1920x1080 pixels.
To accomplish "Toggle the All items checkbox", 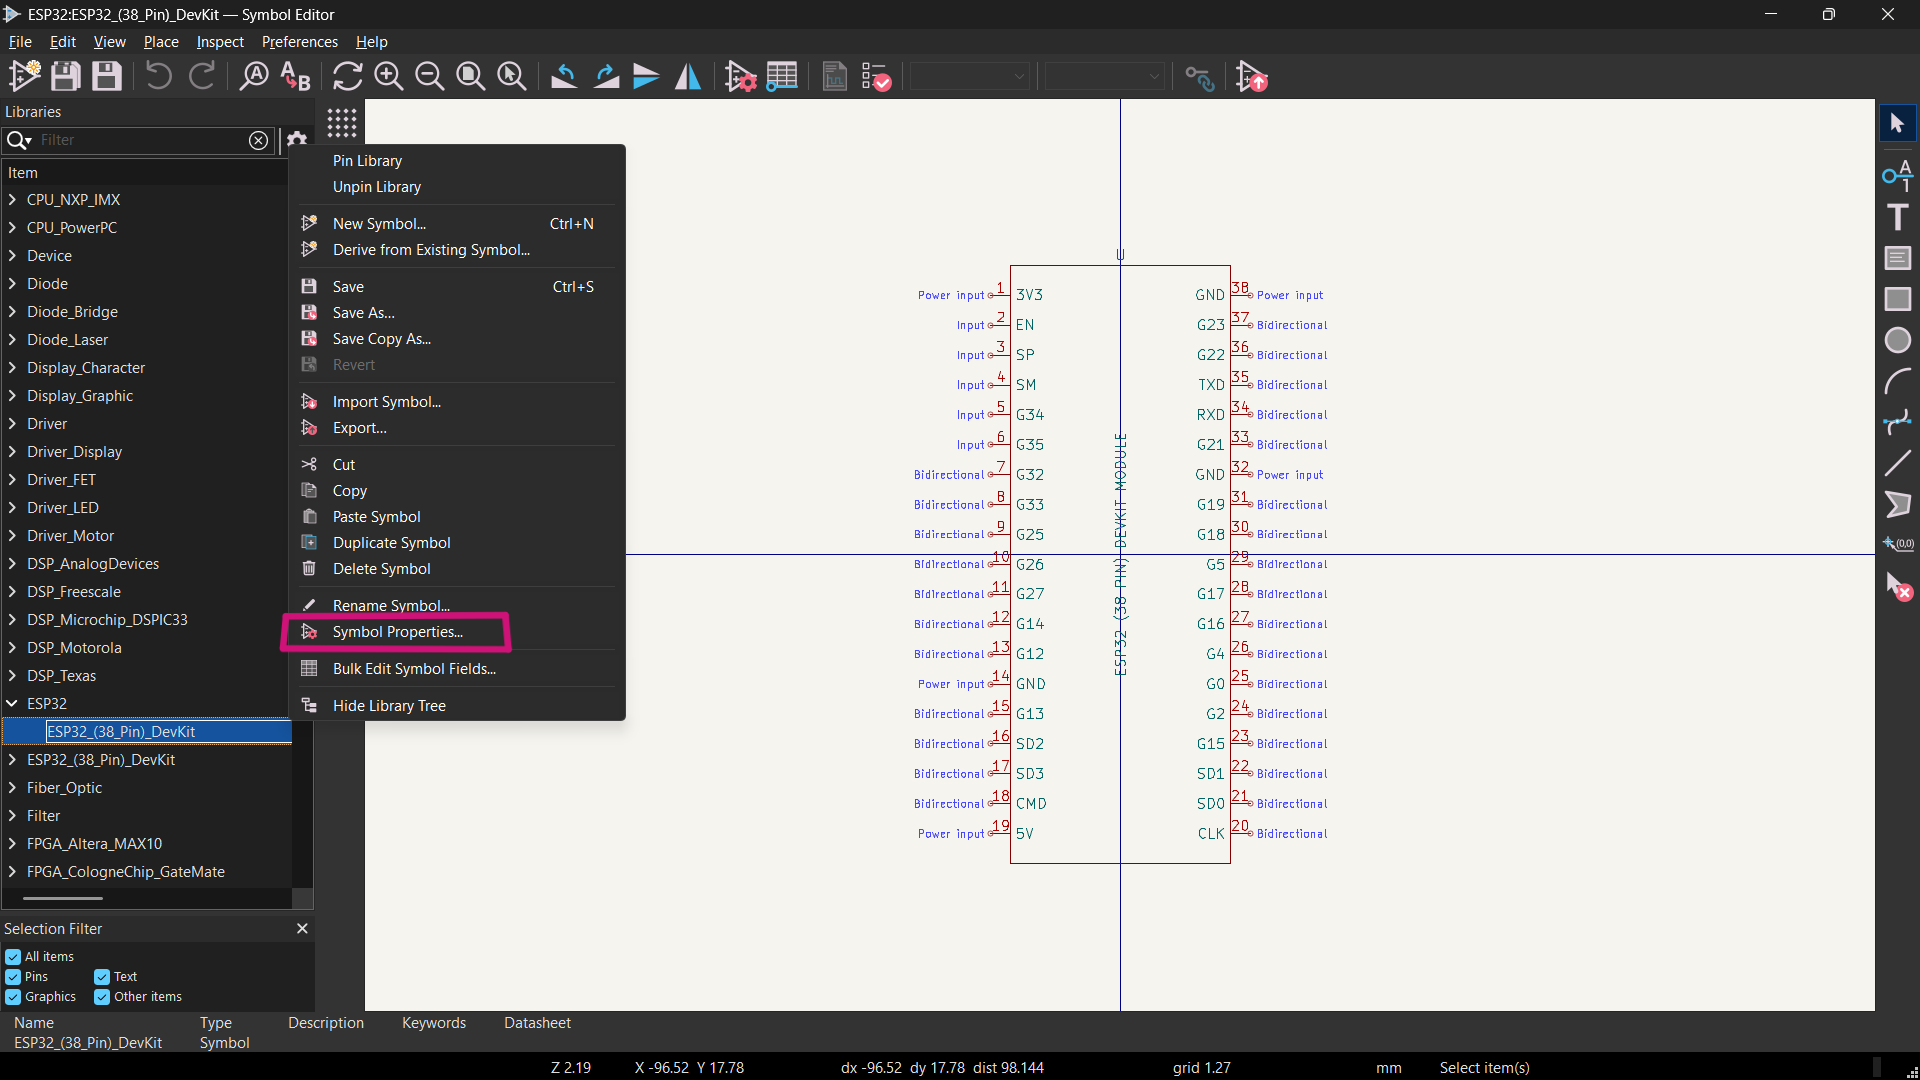I will (13, 957).
